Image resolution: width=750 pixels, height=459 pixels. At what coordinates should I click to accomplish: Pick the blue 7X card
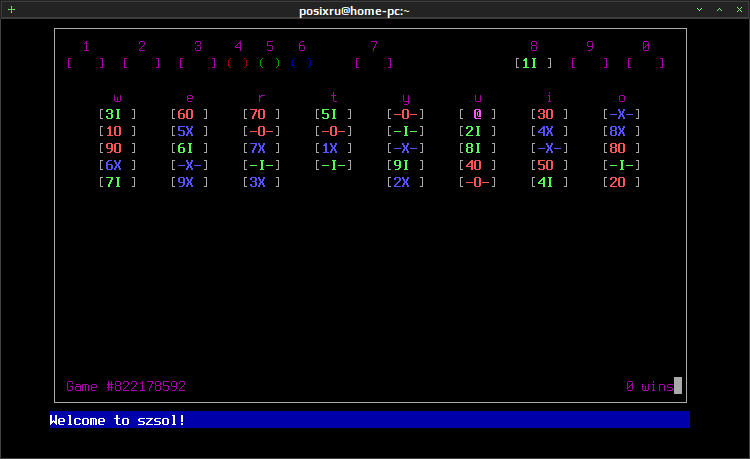point(261,148)
